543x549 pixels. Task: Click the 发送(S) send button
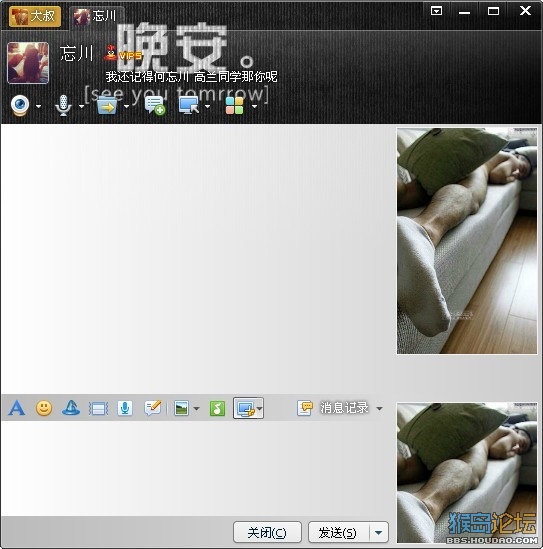(339, 533)
